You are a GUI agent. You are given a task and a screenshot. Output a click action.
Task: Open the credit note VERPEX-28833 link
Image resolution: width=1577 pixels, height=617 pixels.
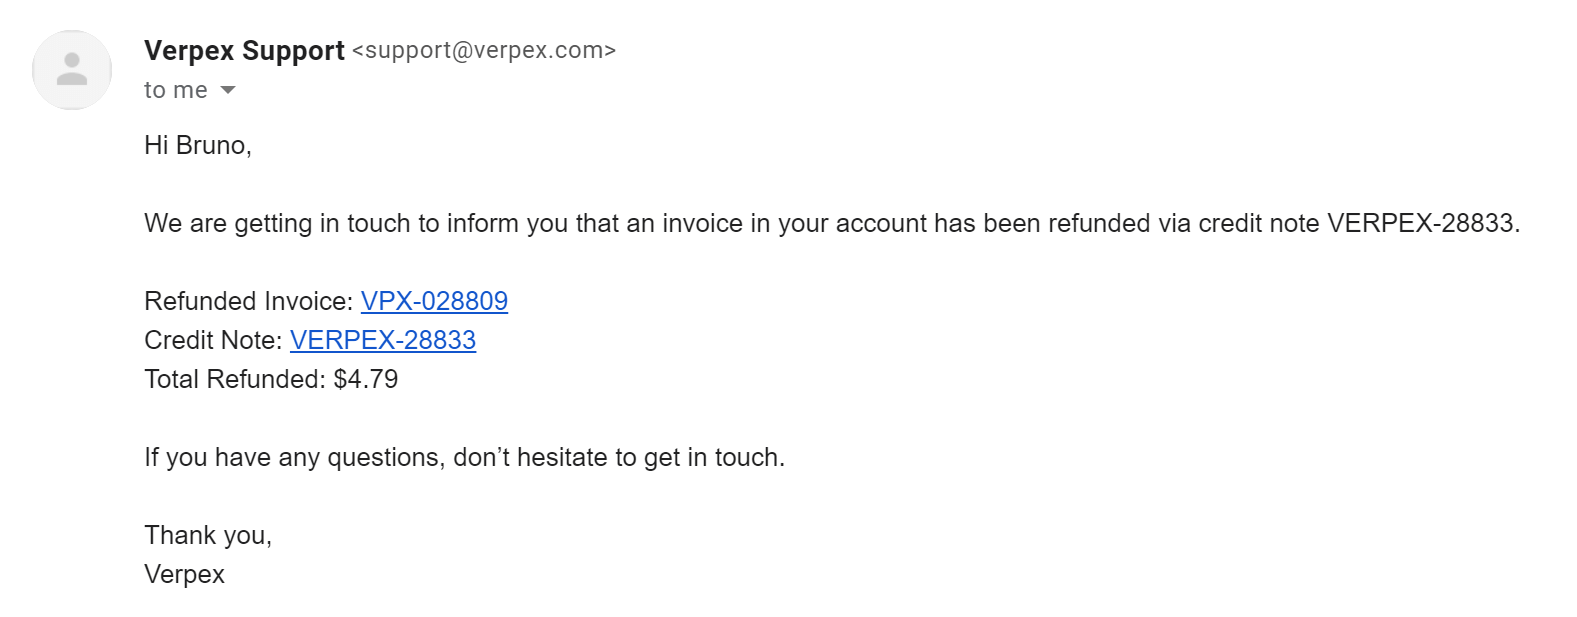point(383,340)
